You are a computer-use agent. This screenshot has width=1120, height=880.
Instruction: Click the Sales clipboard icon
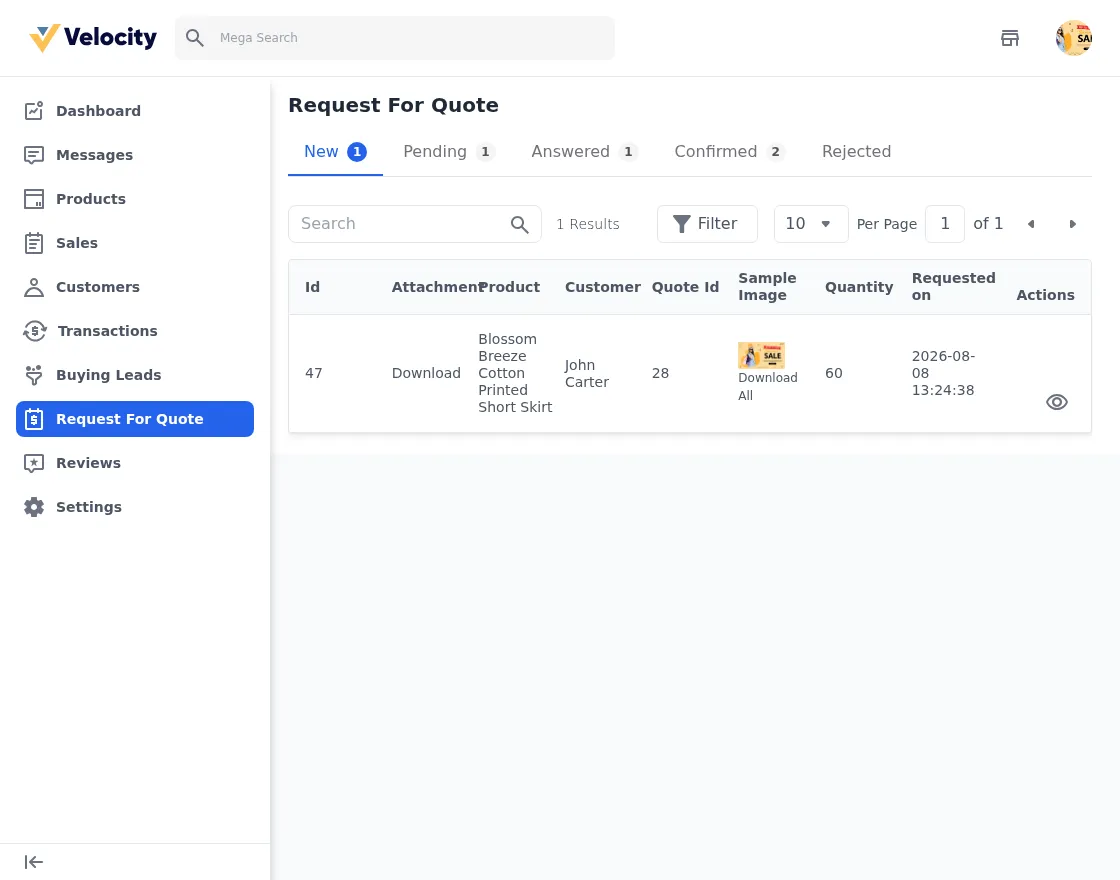(34, 243)
